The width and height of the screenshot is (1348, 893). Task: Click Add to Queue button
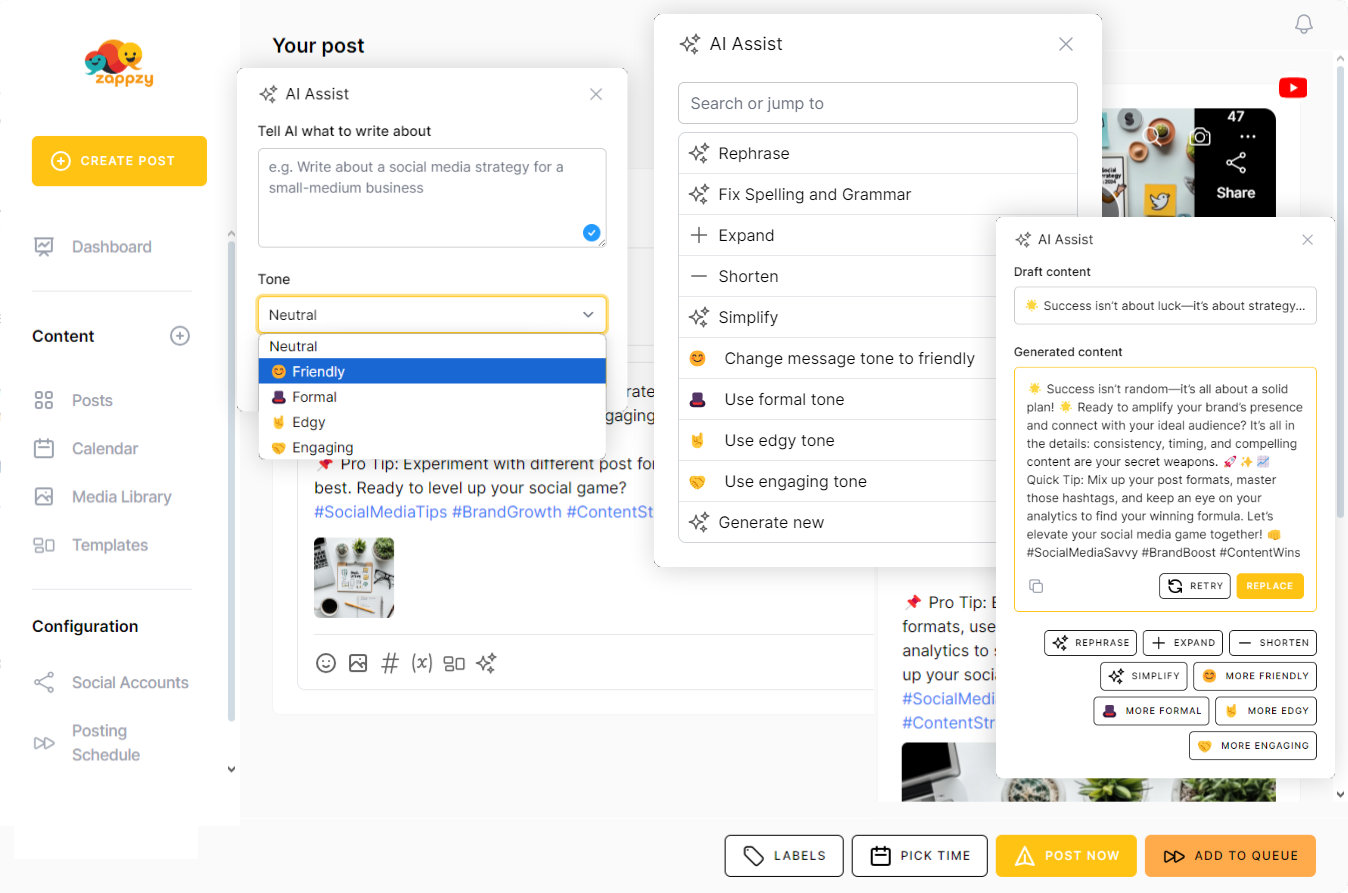(1230, 856)
